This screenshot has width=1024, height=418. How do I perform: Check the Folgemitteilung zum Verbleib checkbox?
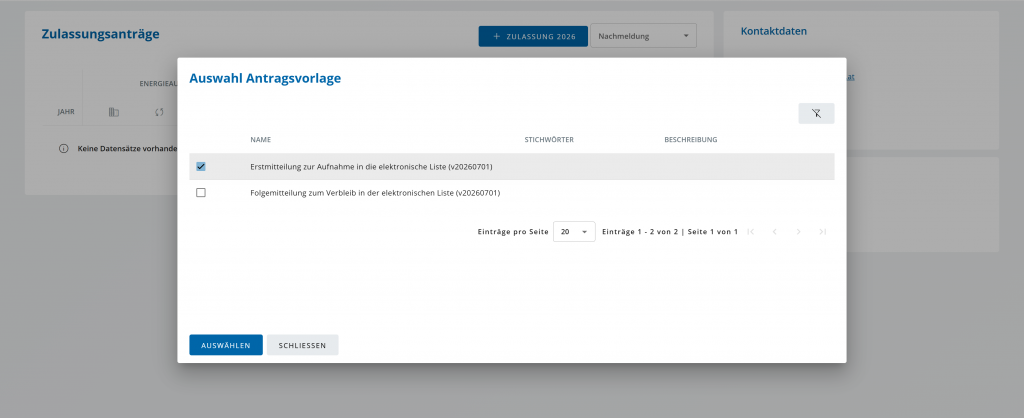[200, 193]
